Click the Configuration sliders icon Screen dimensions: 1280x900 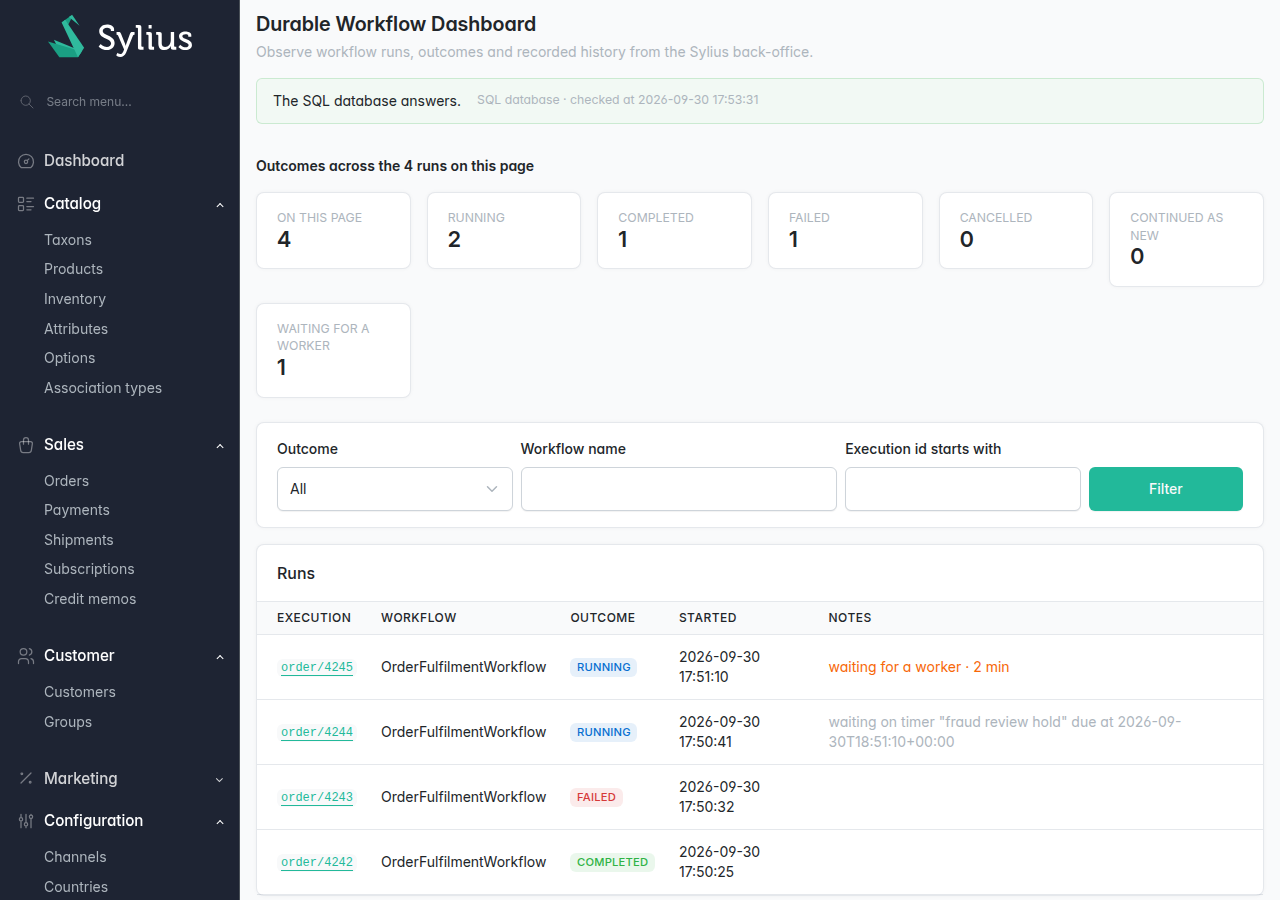[27, 821]
